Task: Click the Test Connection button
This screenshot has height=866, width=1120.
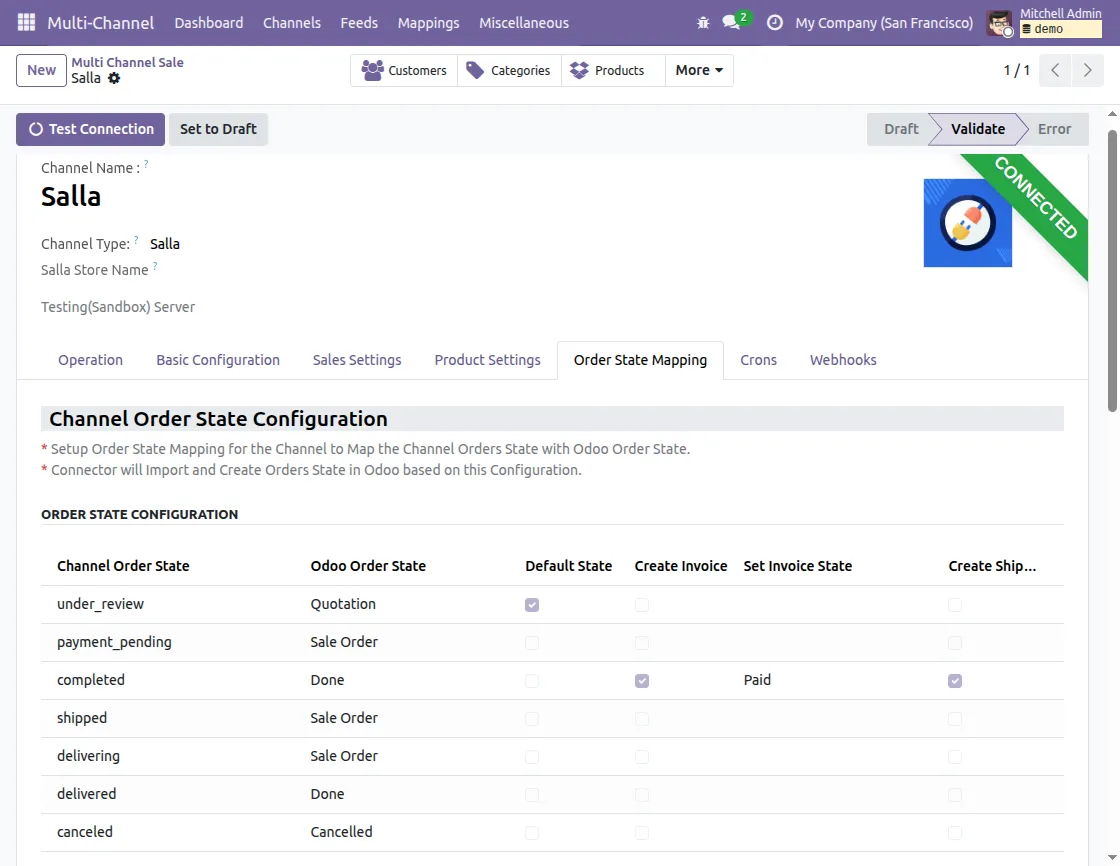Action: coord(90,129)
